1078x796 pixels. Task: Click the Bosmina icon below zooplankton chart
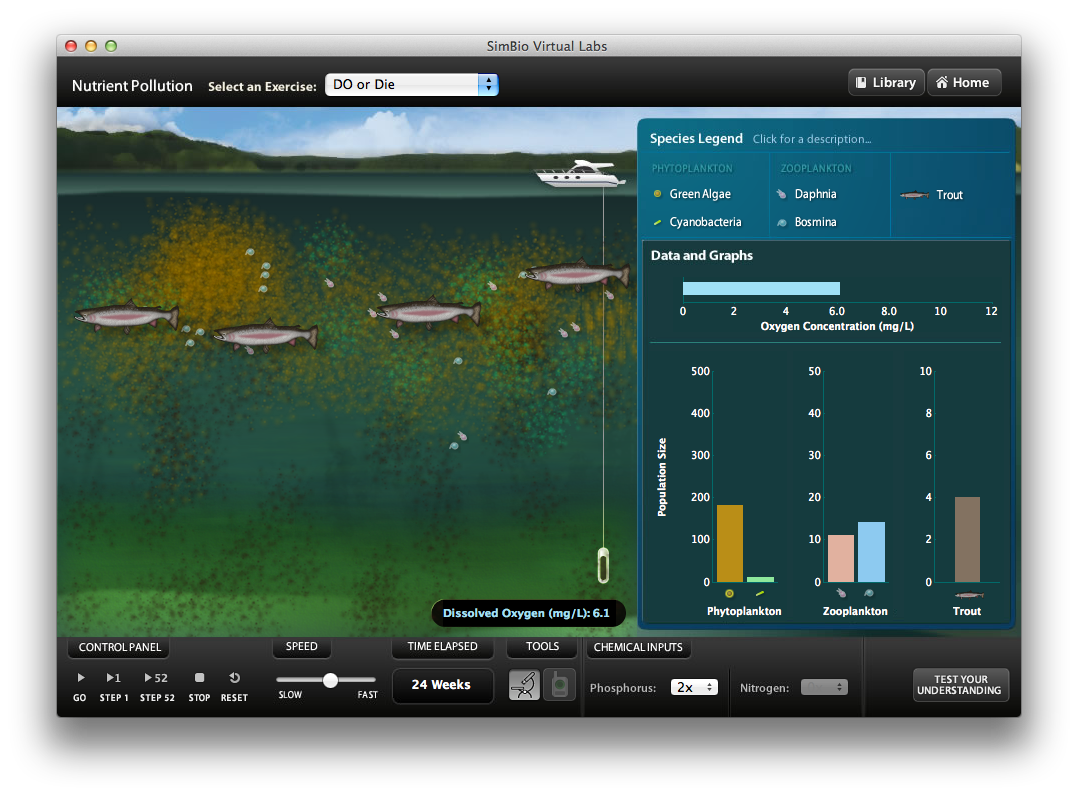(869, 593)
